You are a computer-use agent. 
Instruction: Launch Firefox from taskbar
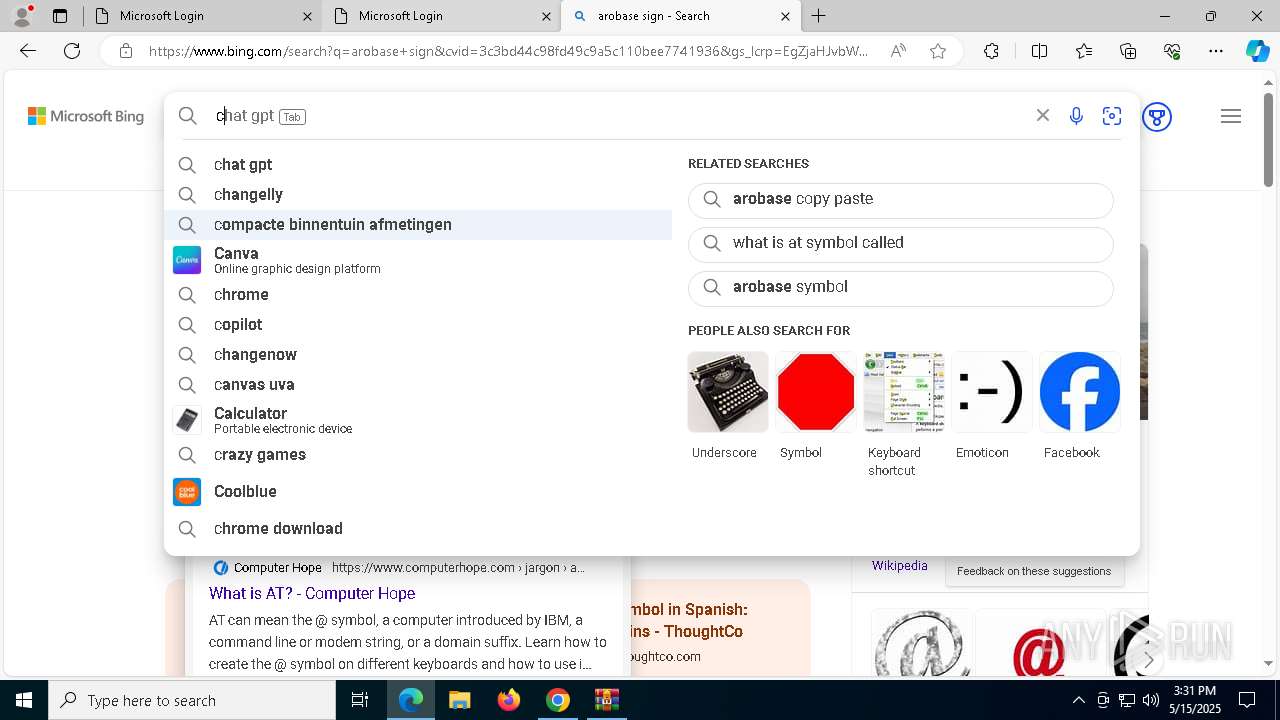tap(509, 700)
